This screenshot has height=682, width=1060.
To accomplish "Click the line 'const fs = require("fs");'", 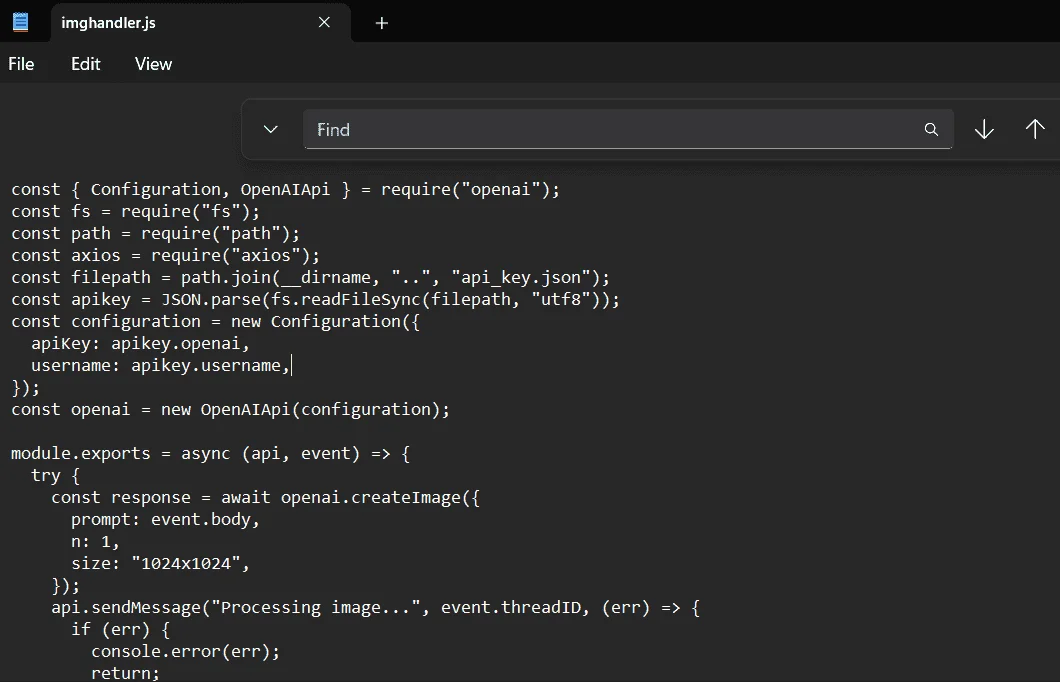I will tap(135, 212).
